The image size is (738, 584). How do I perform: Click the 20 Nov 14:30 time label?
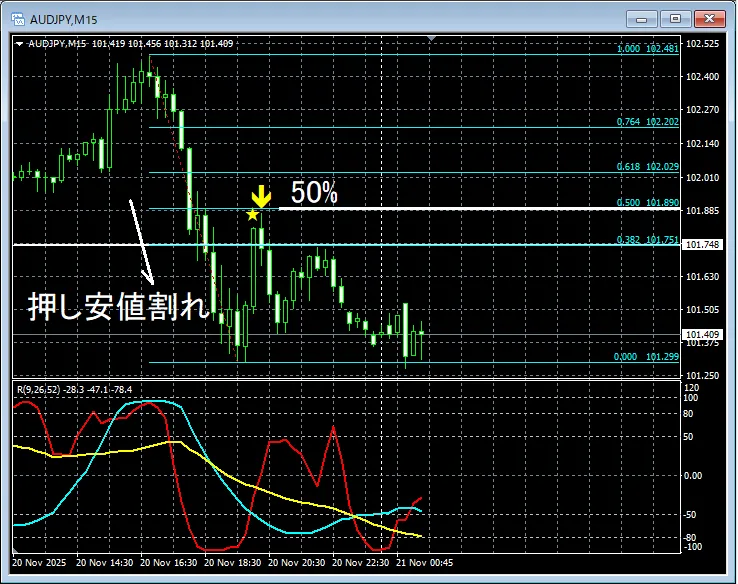[104, 563]
